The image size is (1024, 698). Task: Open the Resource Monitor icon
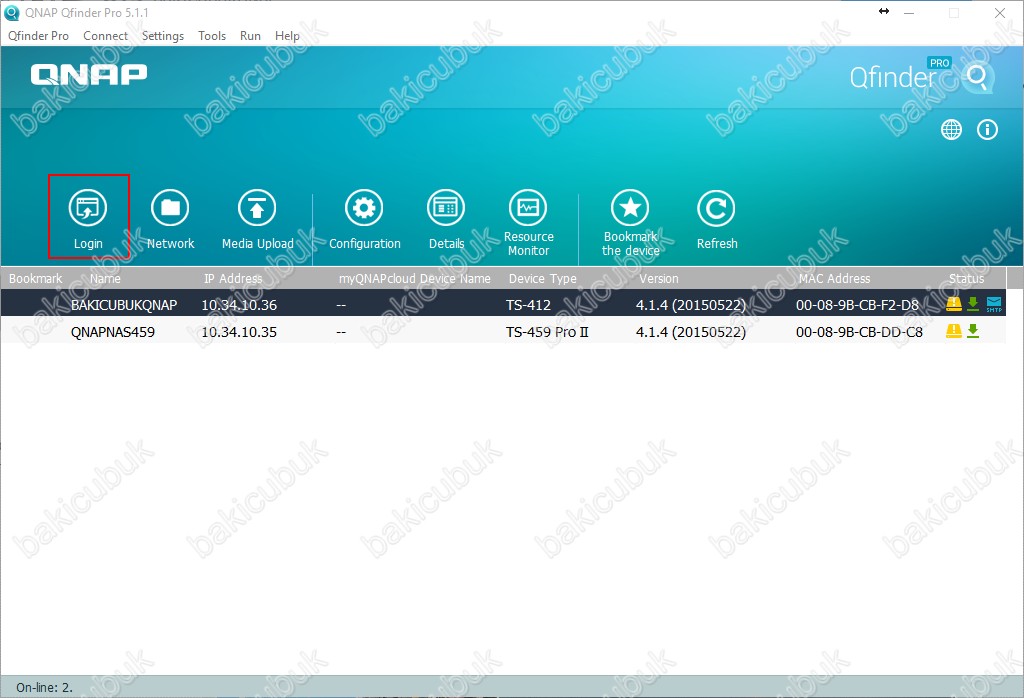(x=528, y=208)
